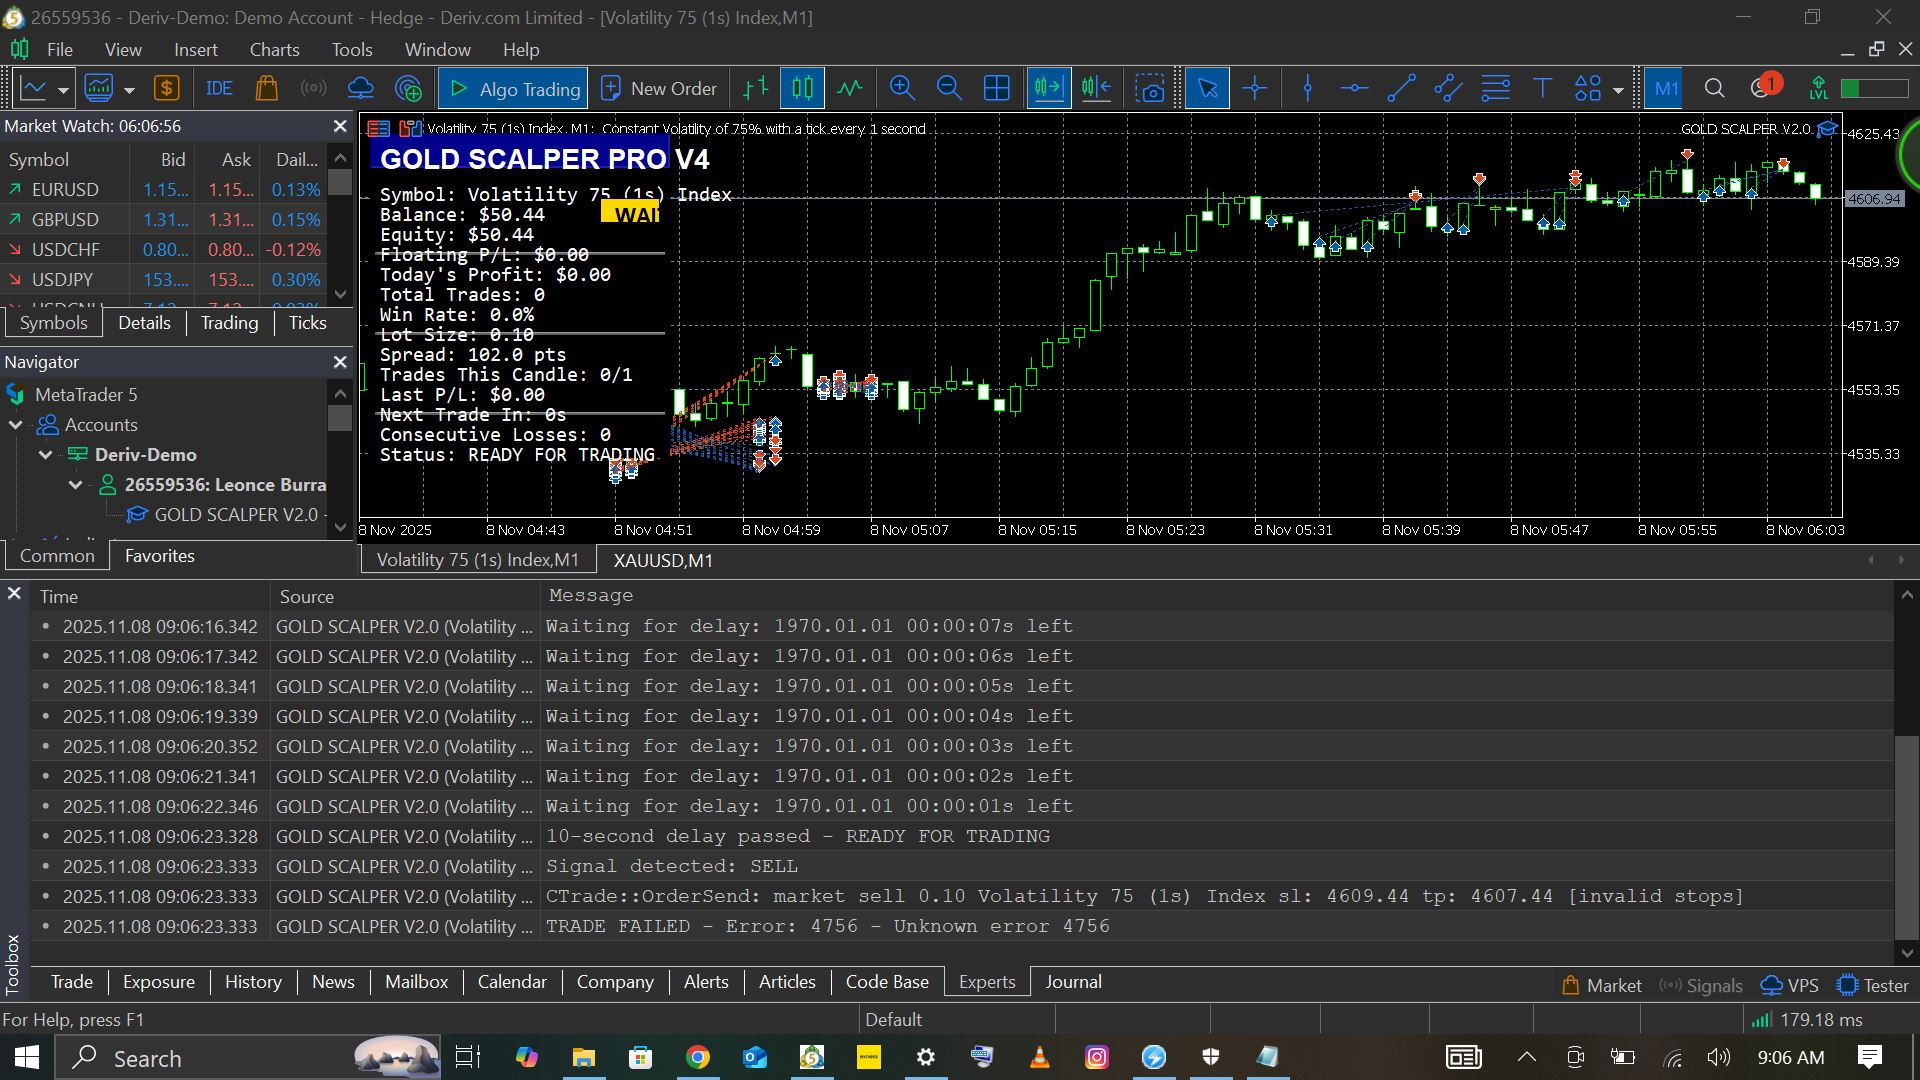
Task: Toggle chart shift from right border
Action: [1096, 88]
